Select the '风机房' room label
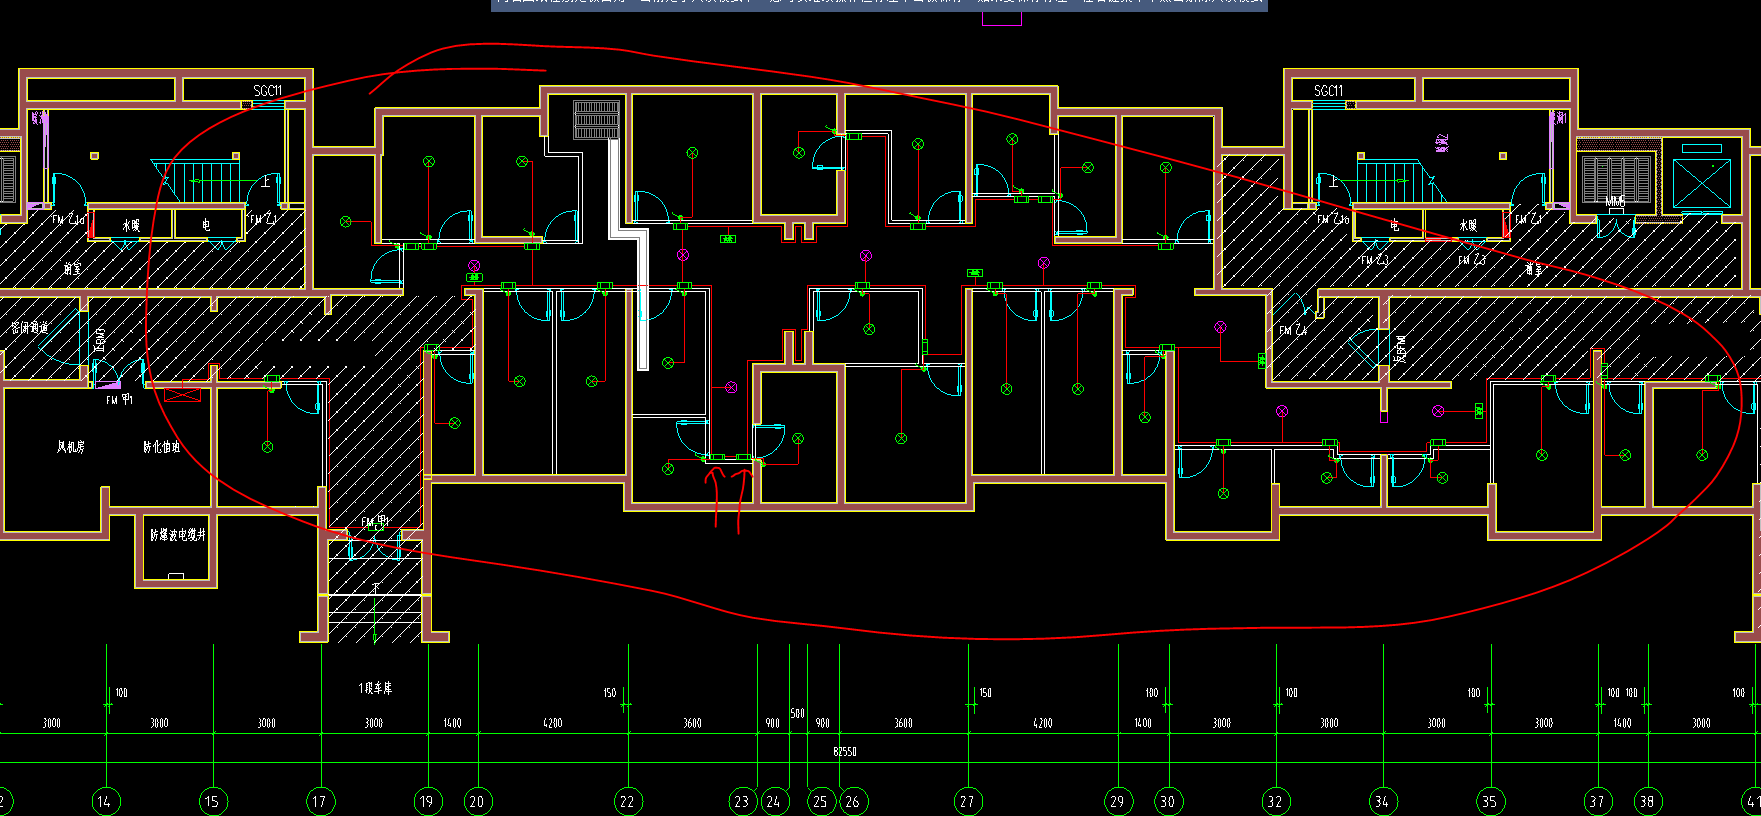 [x=71, y=447]
